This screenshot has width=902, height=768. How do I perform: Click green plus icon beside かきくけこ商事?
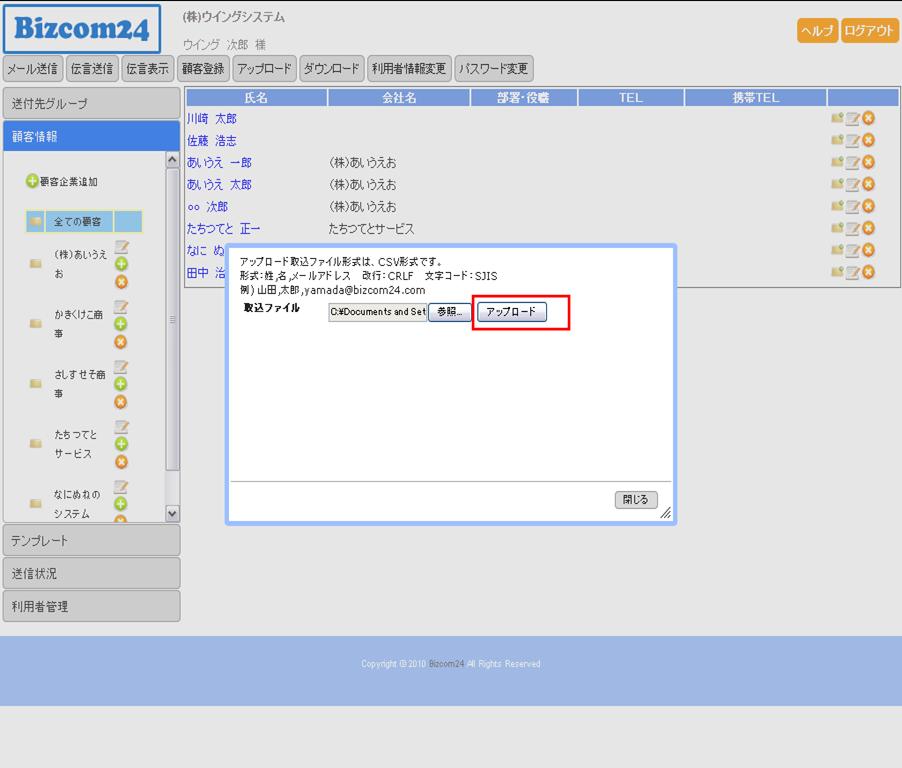coord(121,324)
